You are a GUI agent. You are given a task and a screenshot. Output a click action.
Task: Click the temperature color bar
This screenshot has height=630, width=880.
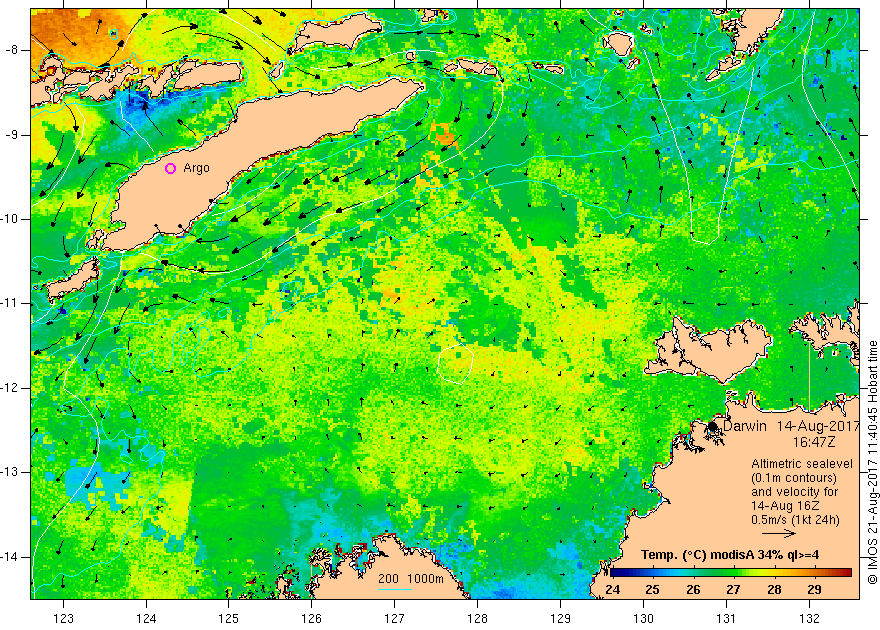731,573
